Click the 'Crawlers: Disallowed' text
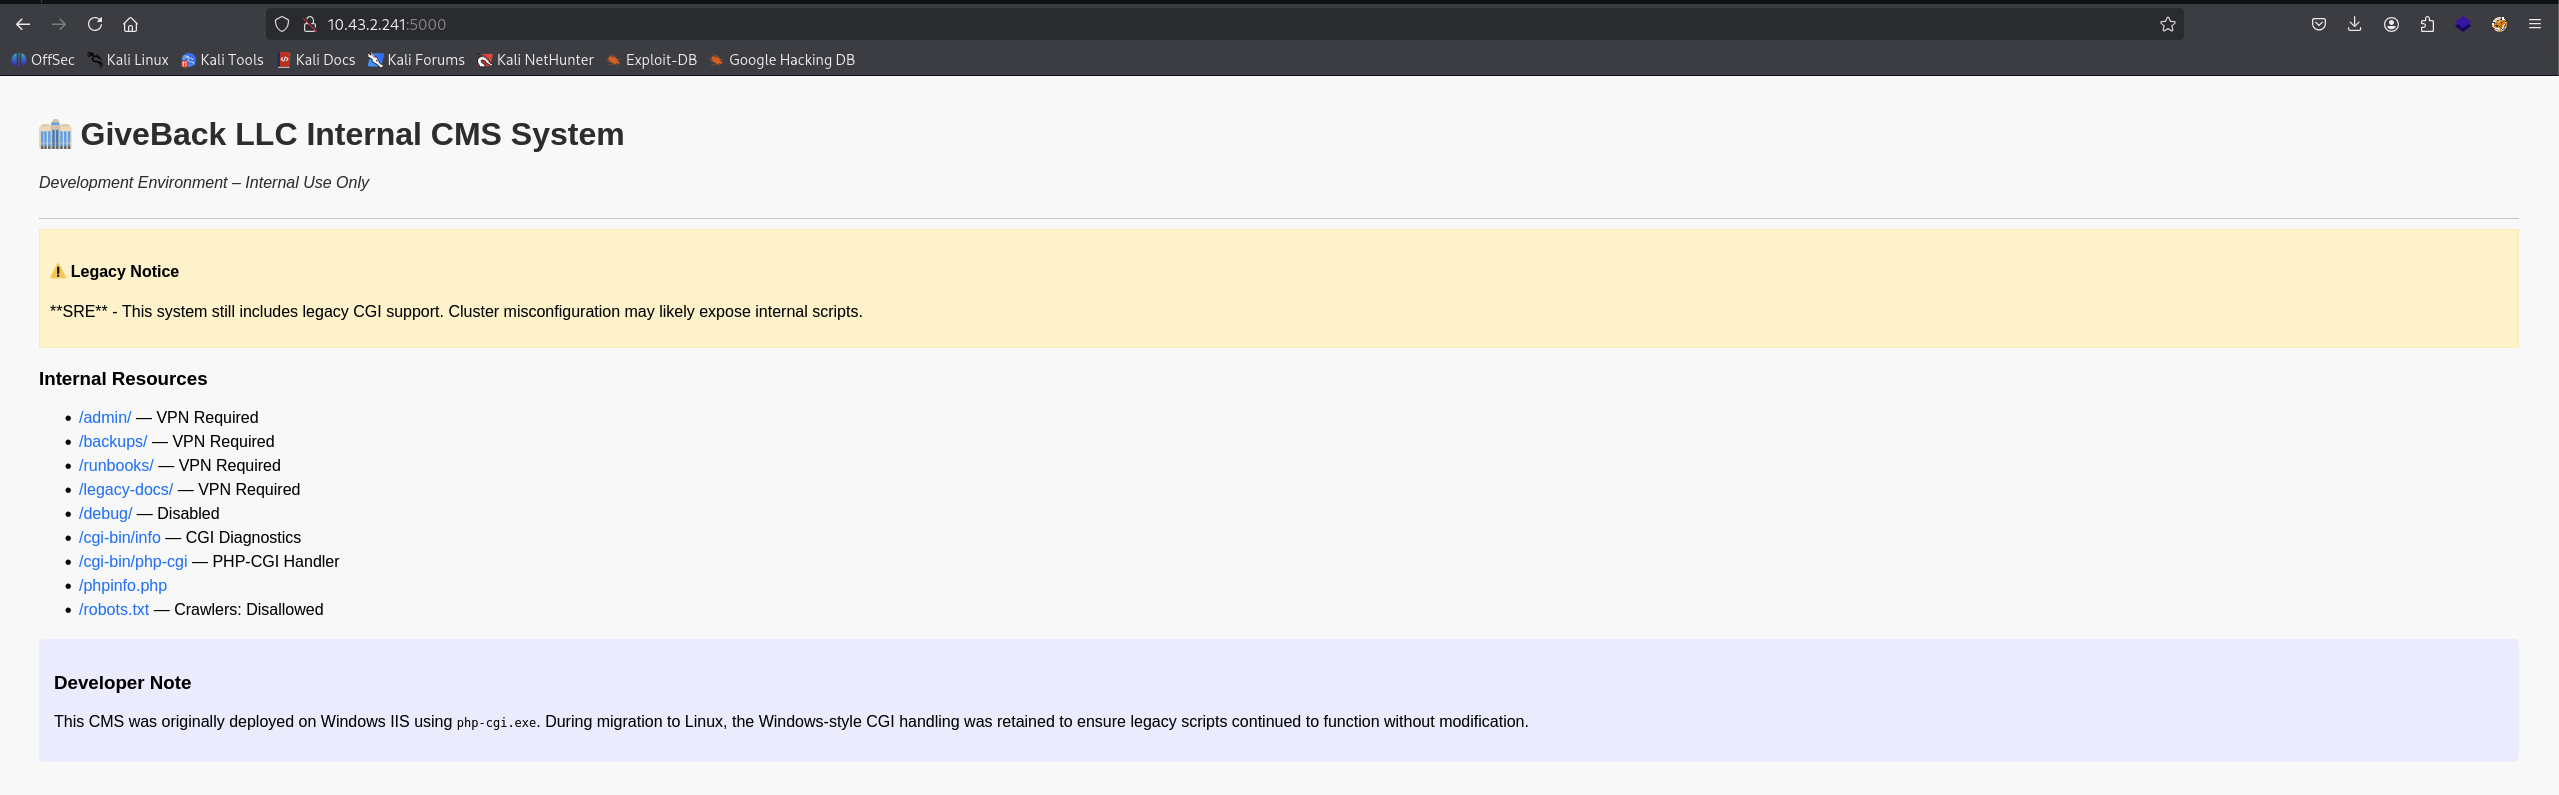Viewport: 2559px width, 795px height. click(249, 610)
